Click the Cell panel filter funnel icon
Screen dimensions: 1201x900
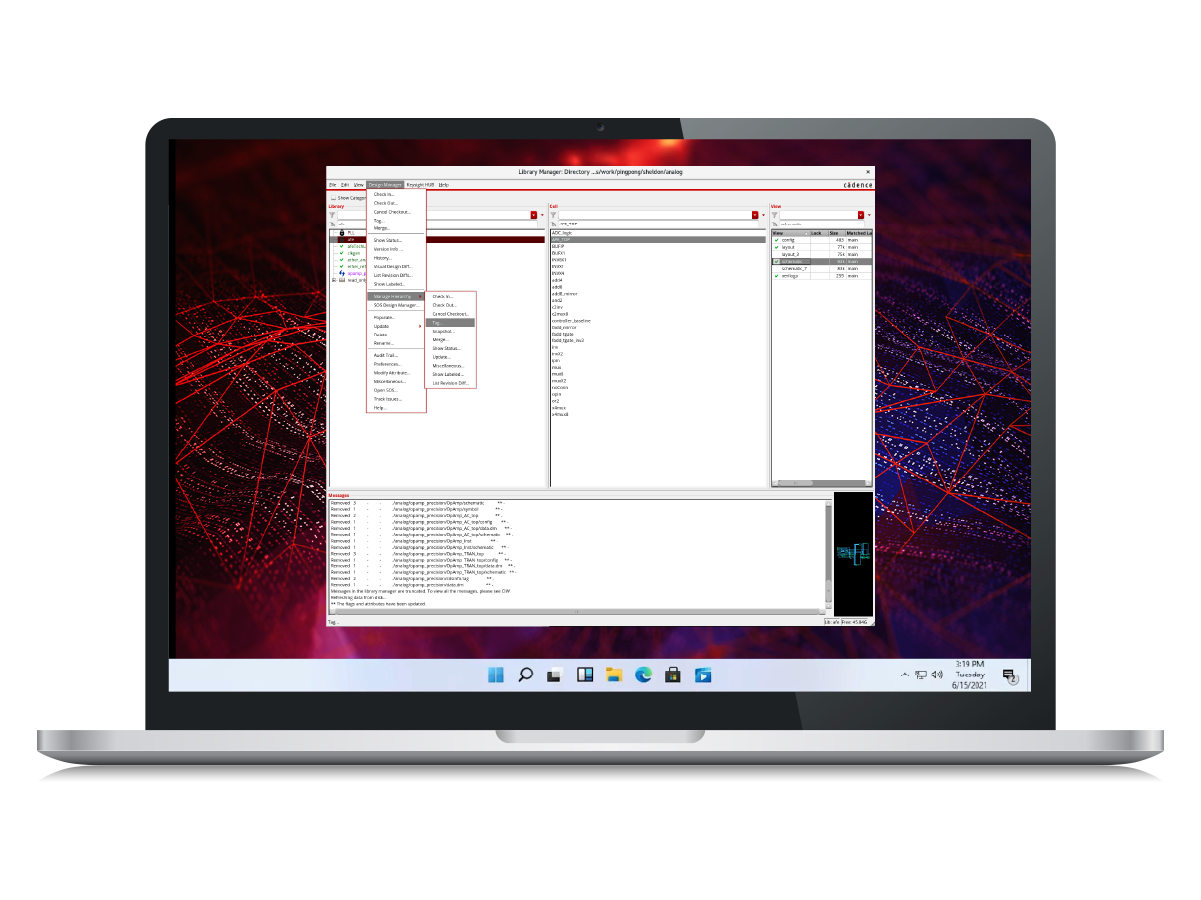pyautogui.click(x=554, y=216)
